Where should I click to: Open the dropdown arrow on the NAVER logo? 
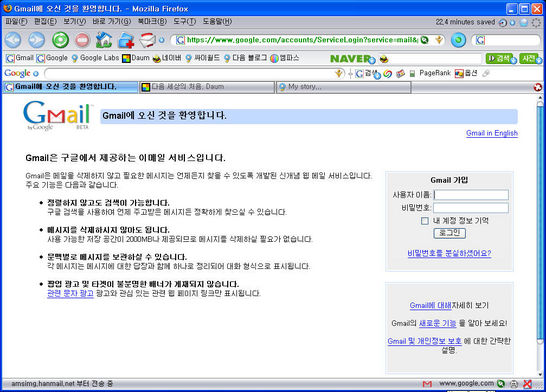click(x=373, y=61)
